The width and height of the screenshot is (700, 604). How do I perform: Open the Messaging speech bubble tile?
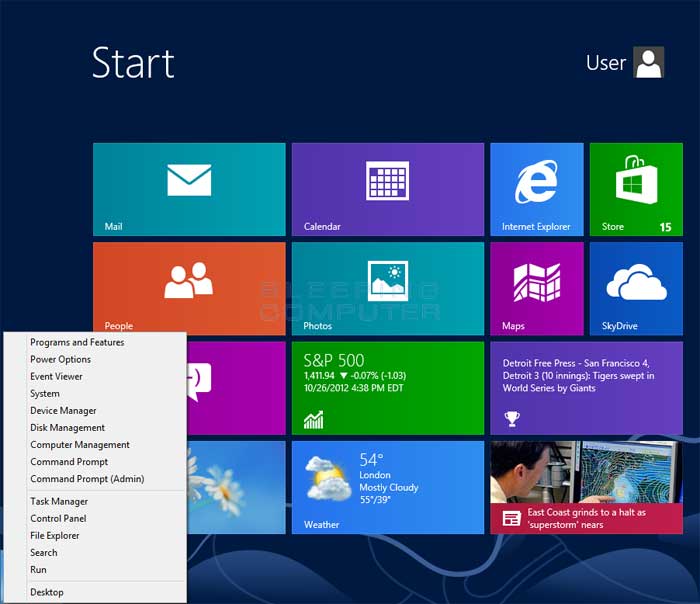[x=236, y=388]
